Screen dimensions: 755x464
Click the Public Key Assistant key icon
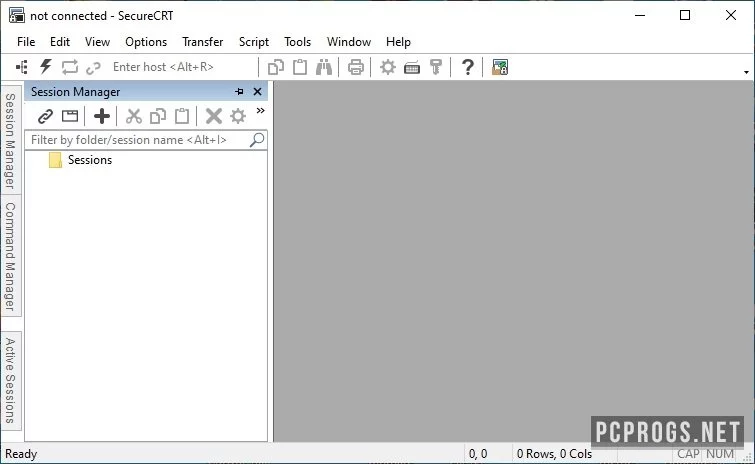436,67
